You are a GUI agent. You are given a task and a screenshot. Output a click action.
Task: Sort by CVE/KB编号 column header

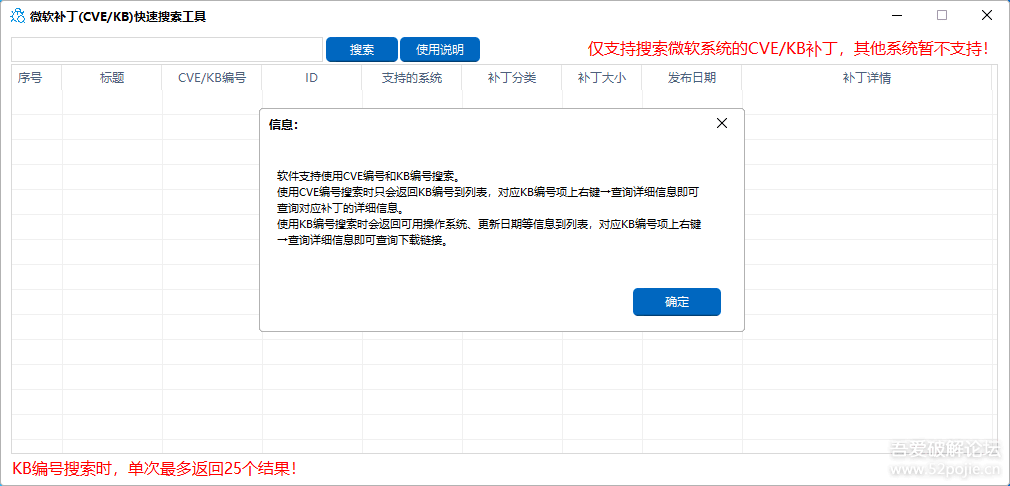tap(212, 78)
